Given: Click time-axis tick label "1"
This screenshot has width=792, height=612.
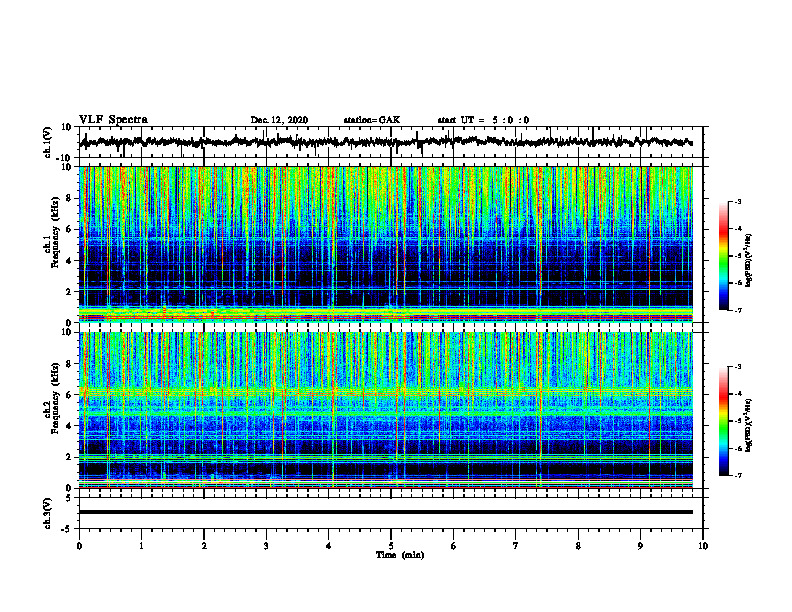Looking at the screenshot, I should point(141,546).
